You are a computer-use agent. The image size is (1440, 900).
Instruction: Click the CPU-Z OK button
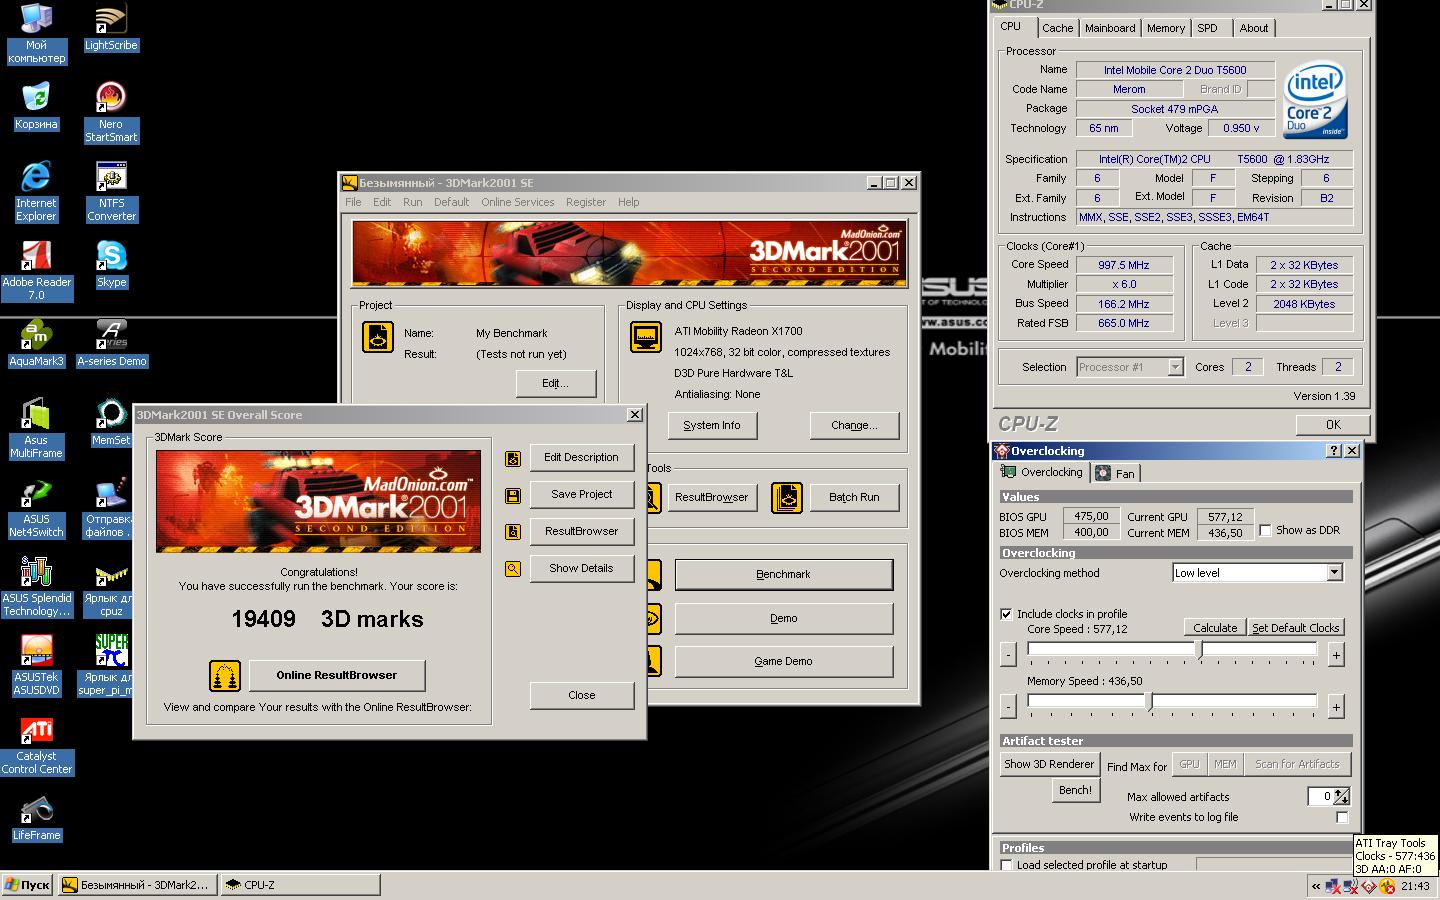tap(1333, 425)
